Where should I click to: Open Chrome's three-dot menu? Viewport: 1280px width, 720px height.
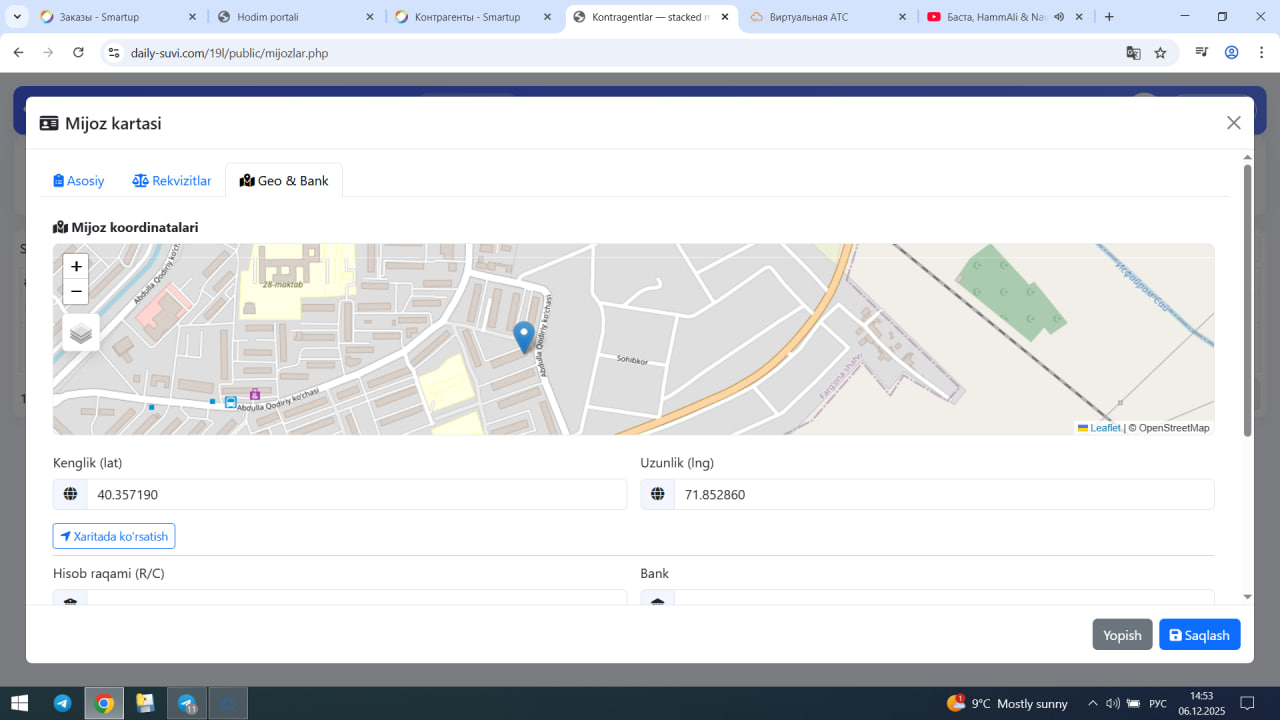[1259, 53]
